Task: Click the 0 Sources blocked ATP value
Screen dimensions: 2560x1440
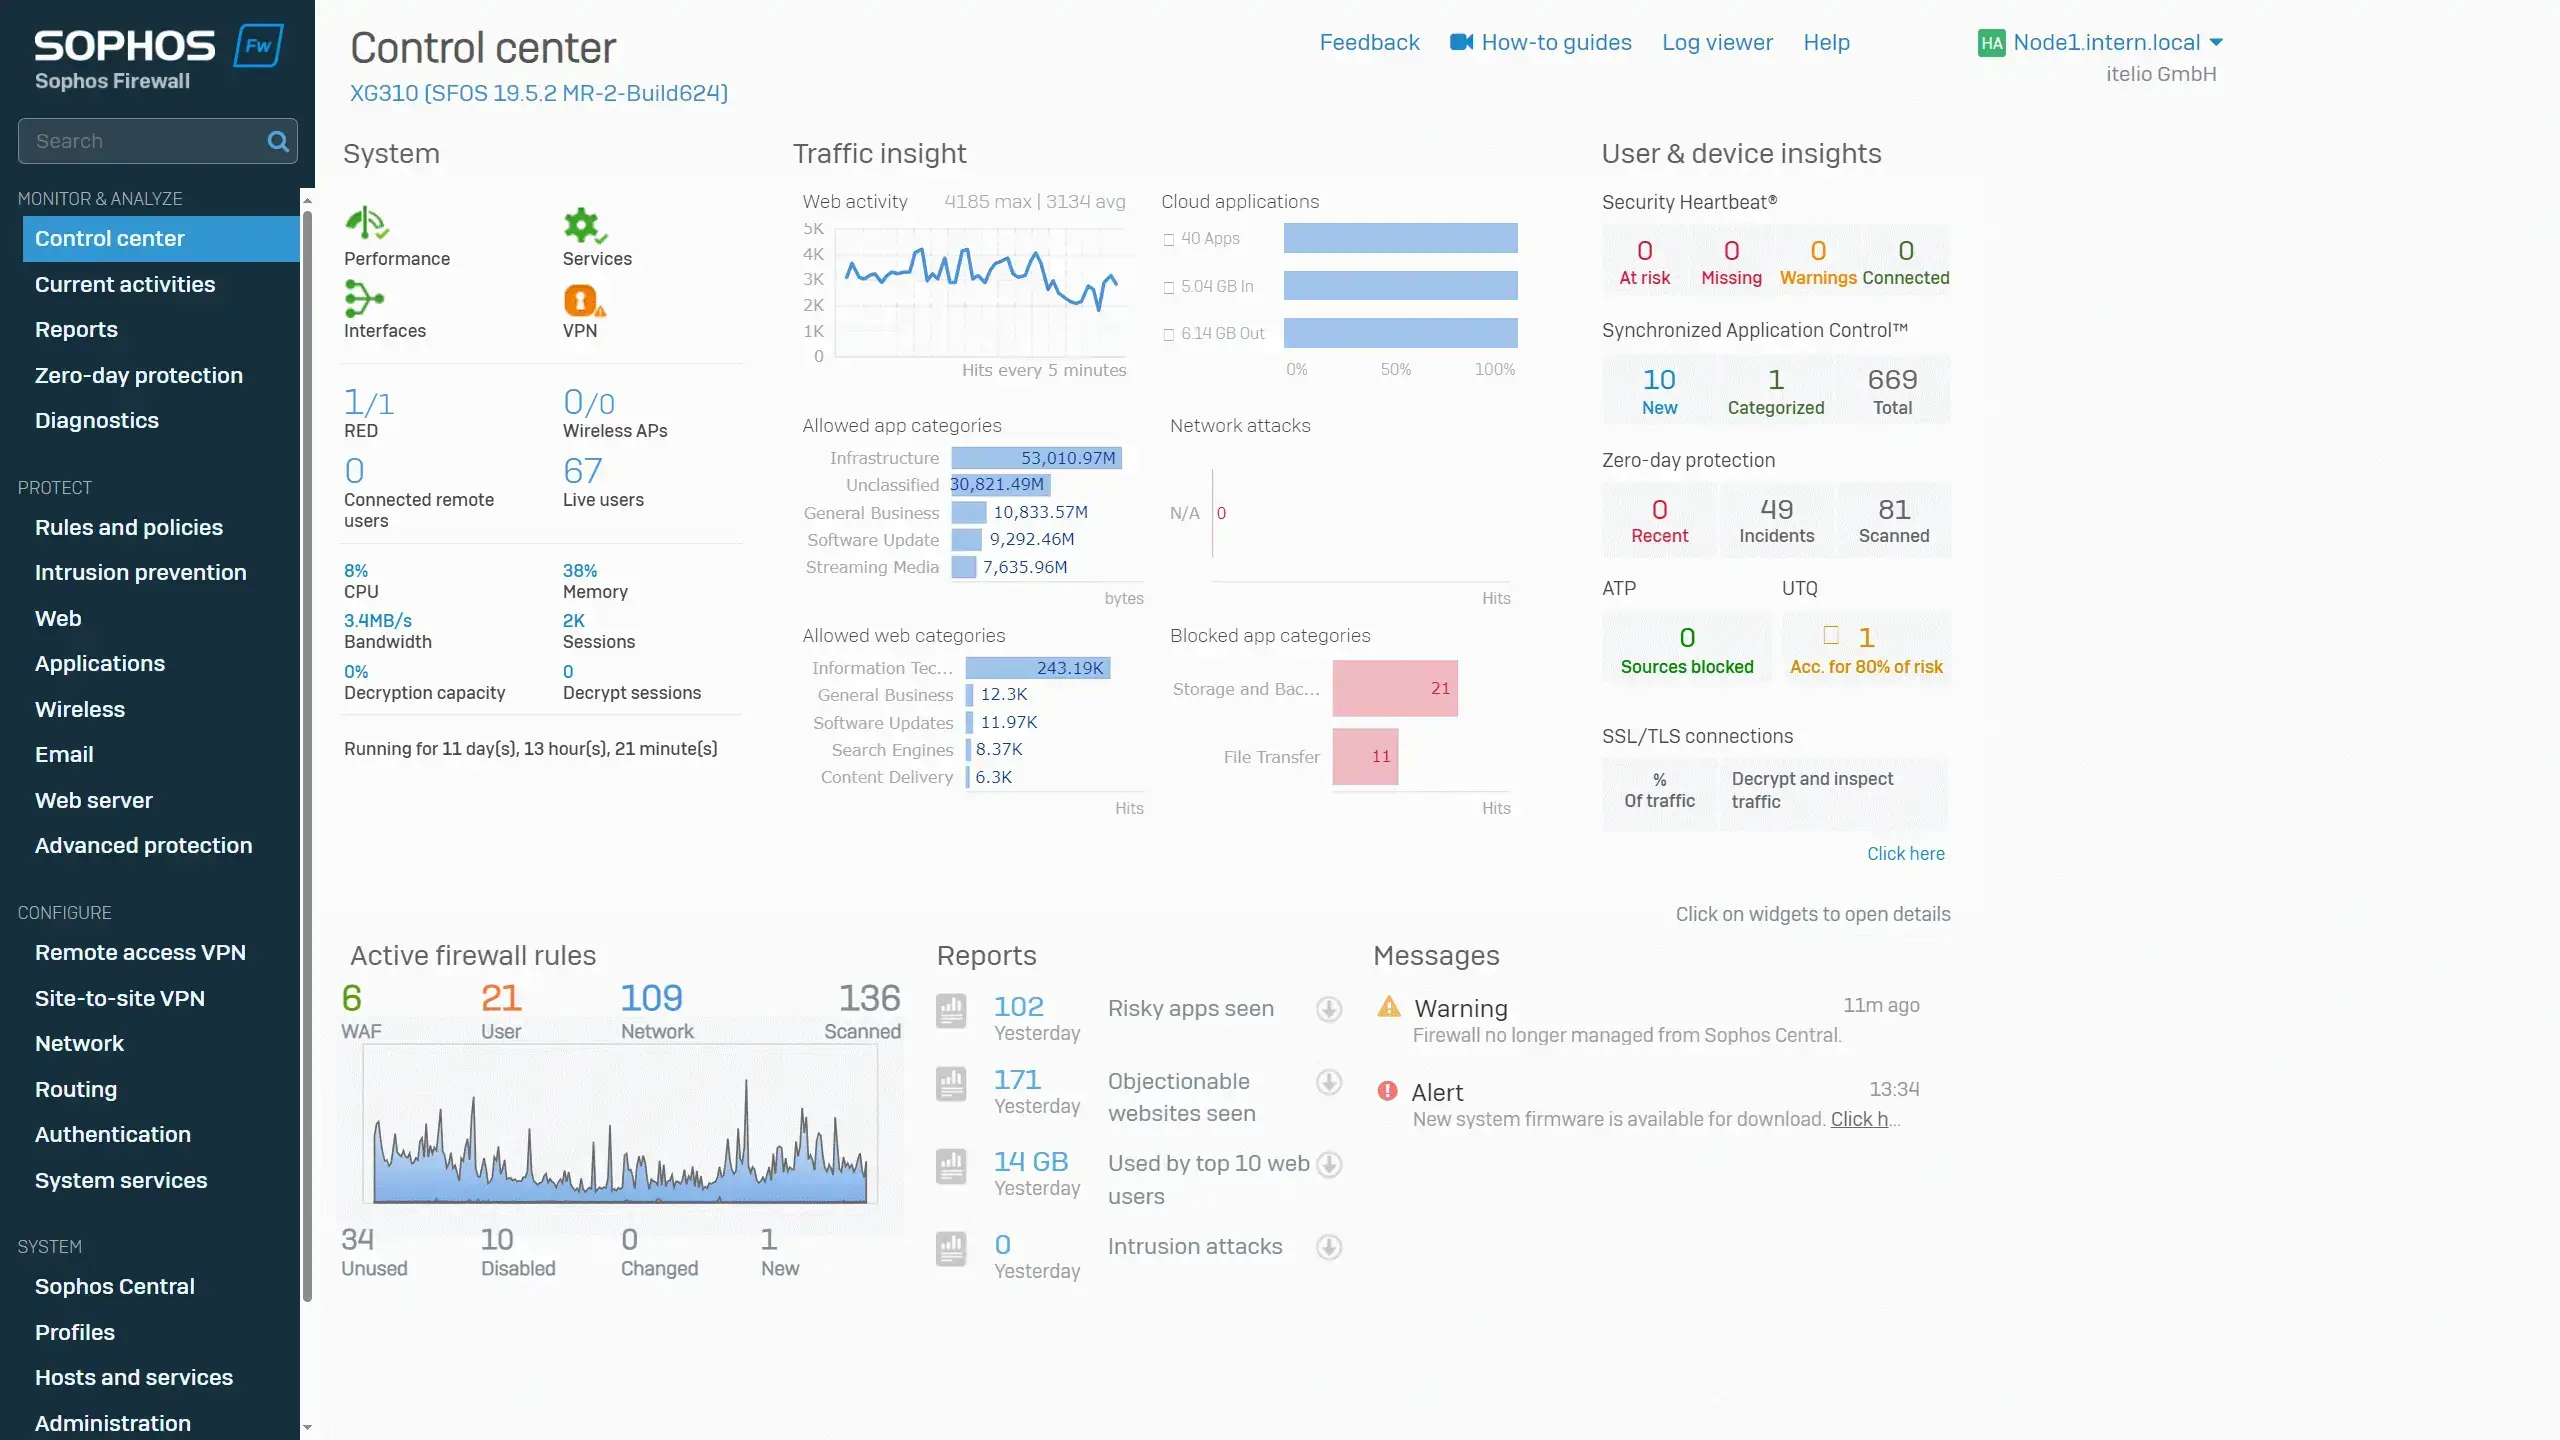Action: tap(1687, 638)
